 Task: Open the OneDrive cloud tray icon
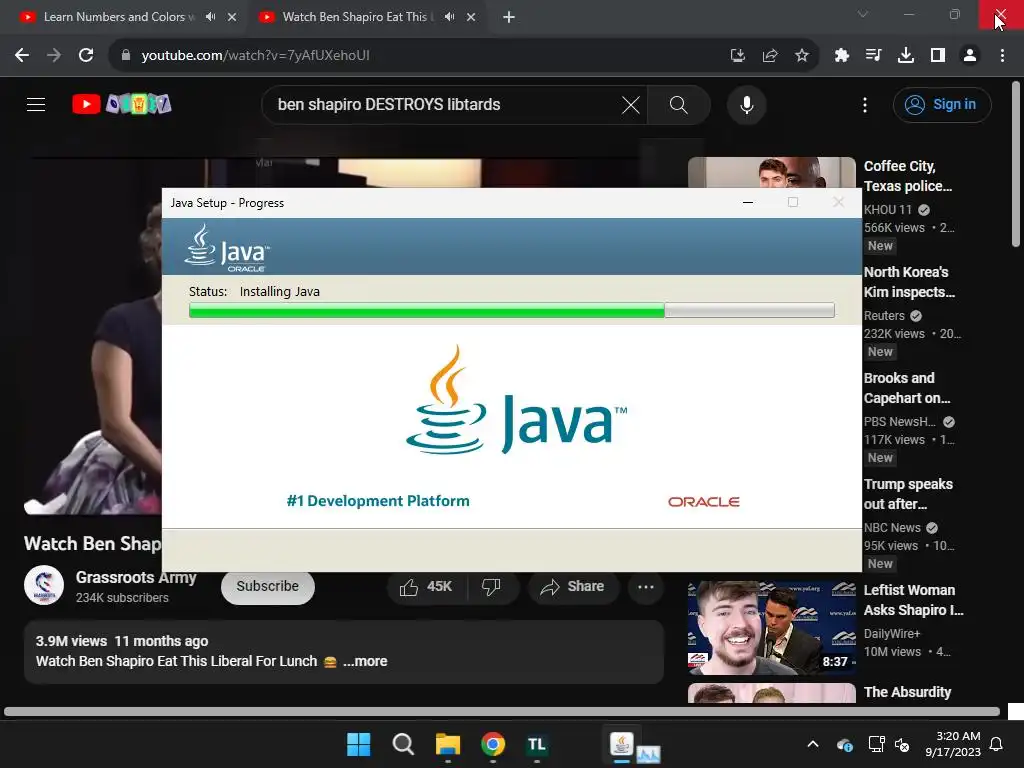click(x=844, y=744)
